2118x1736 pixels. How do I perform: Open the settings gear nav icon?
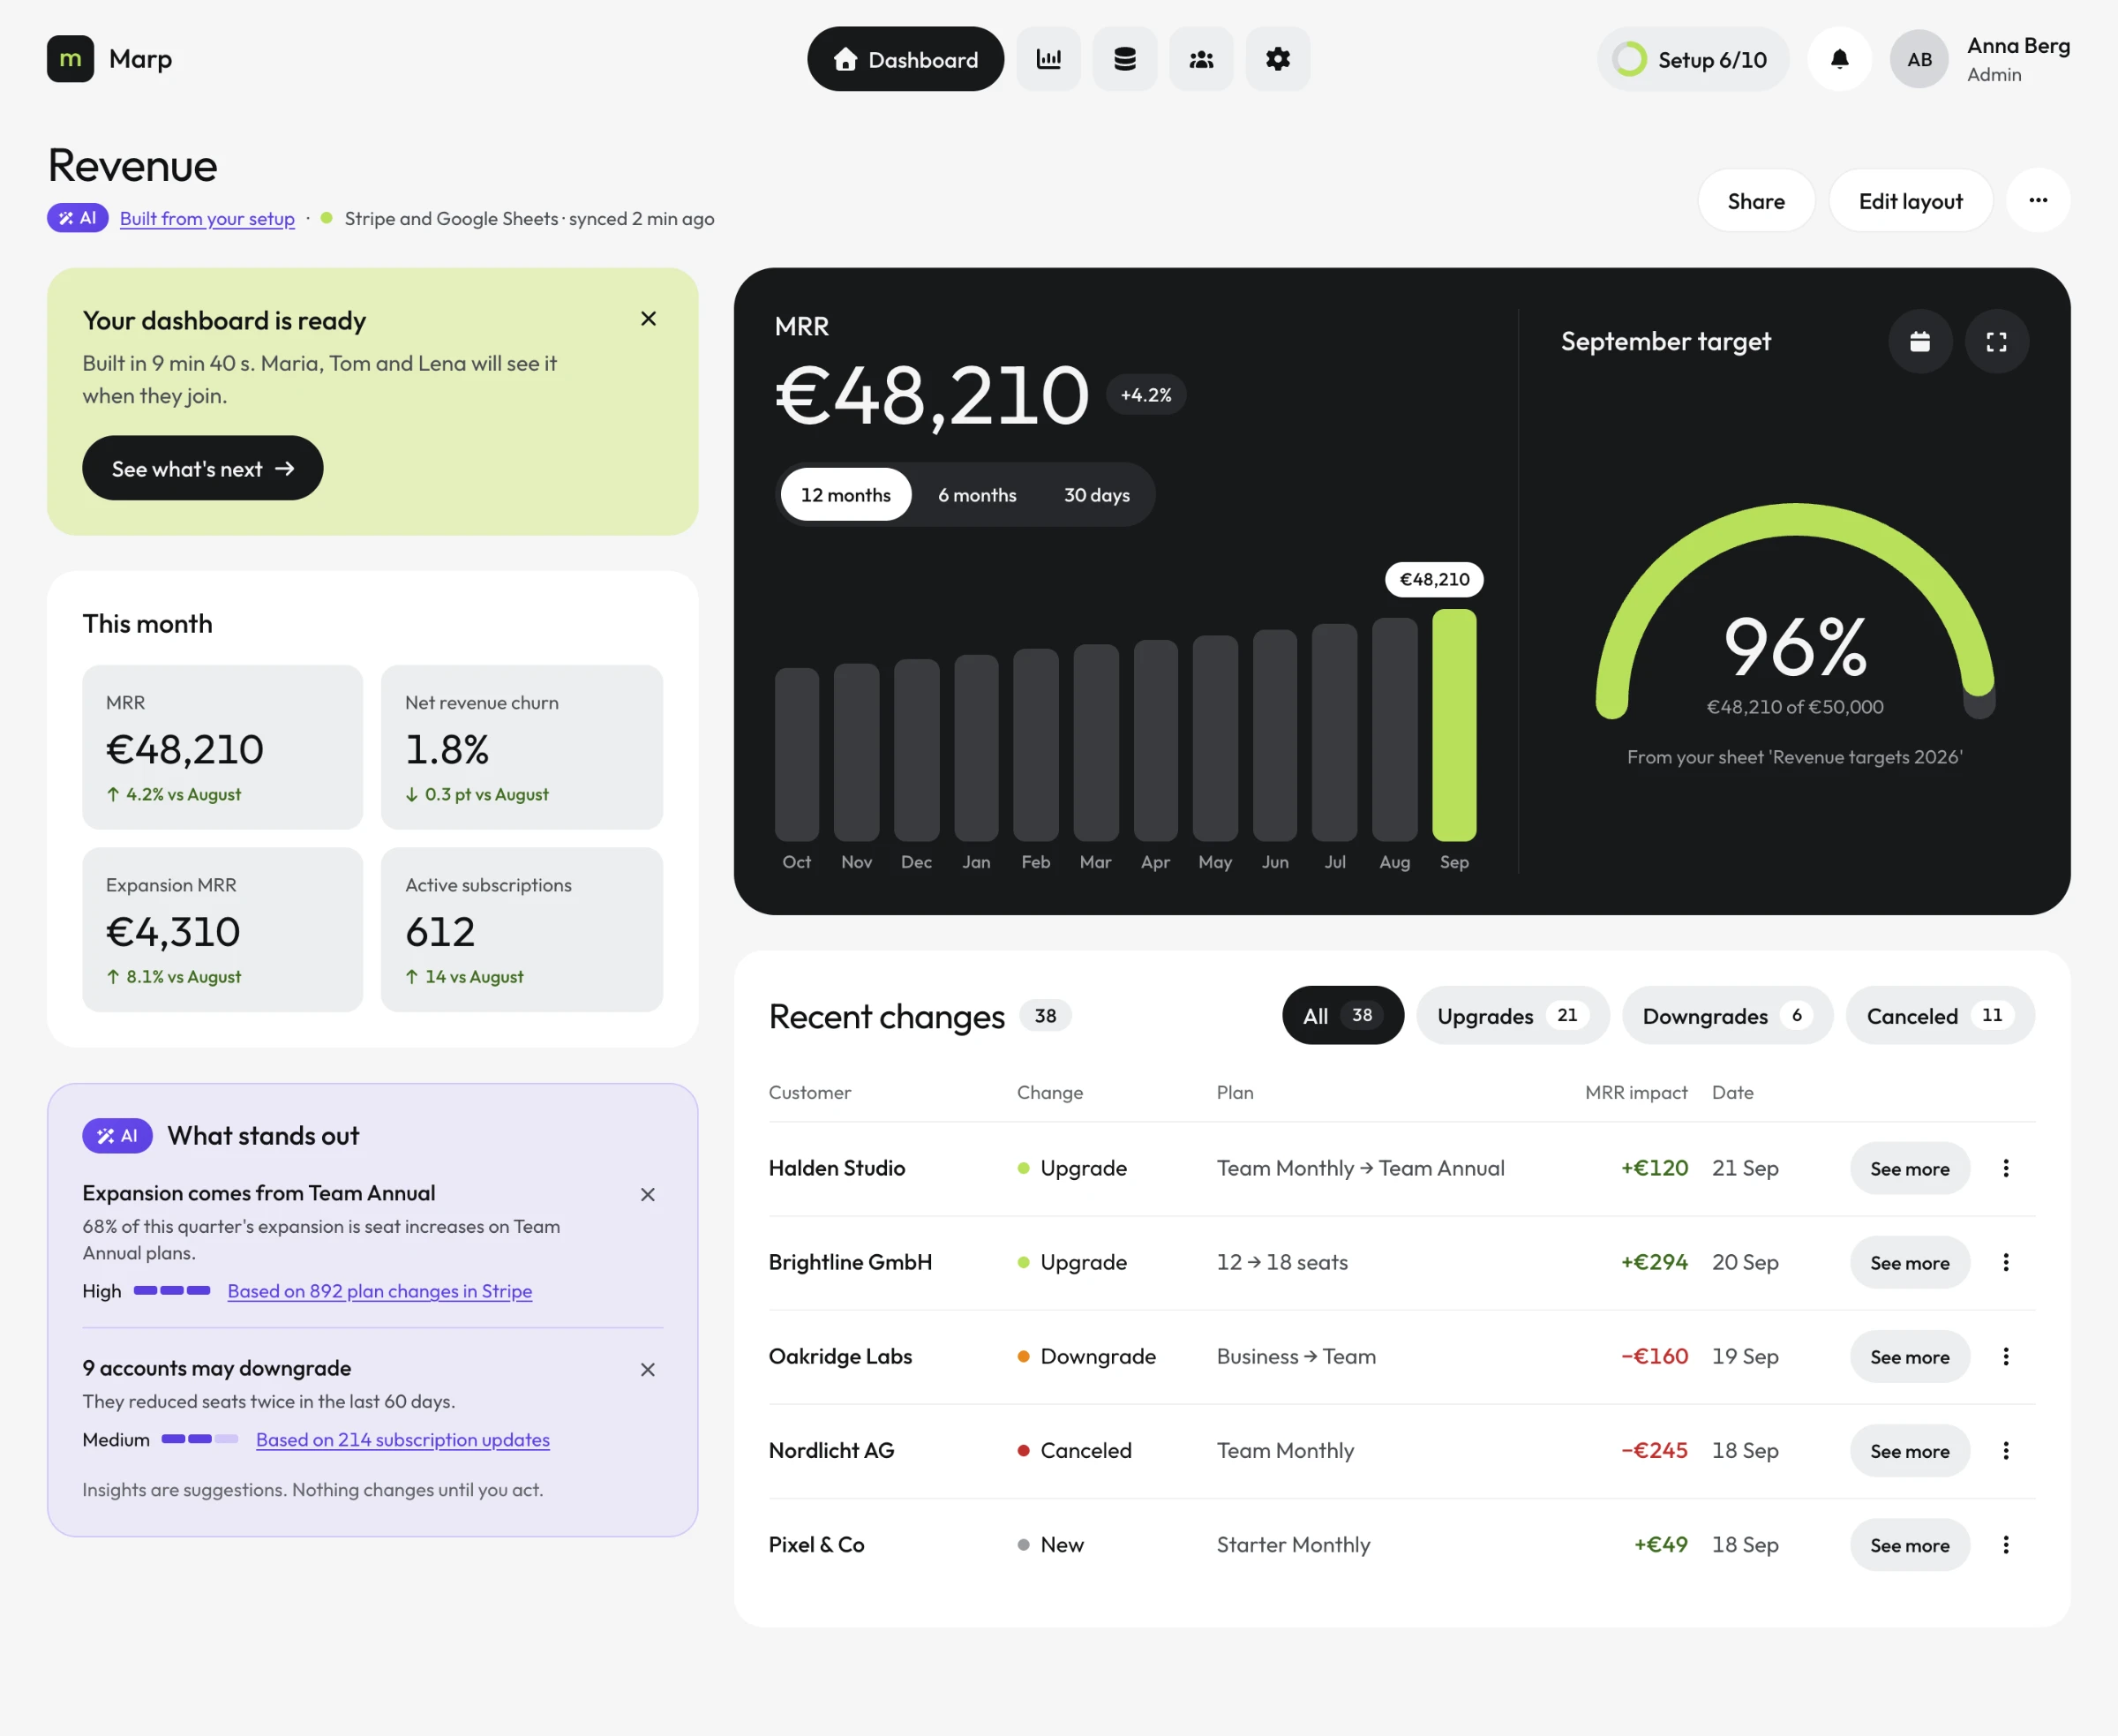pos(1277,59)
